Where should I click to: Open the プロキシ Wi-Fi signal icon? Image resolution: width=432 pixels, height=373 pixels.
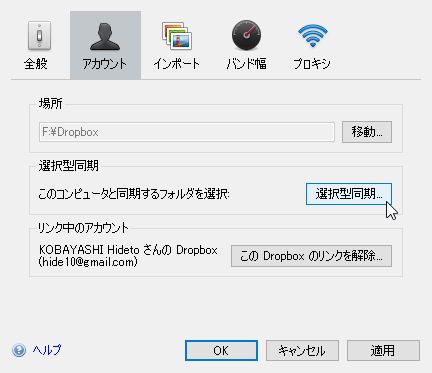tap(312, 35)
